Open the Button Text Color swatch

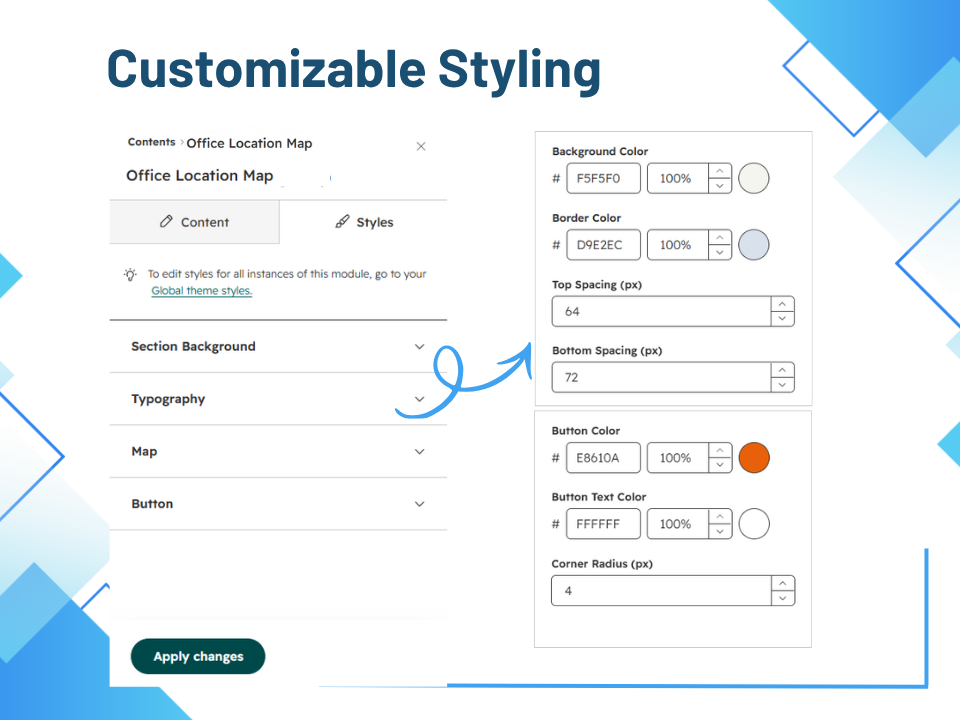click(x=754, y=523)
